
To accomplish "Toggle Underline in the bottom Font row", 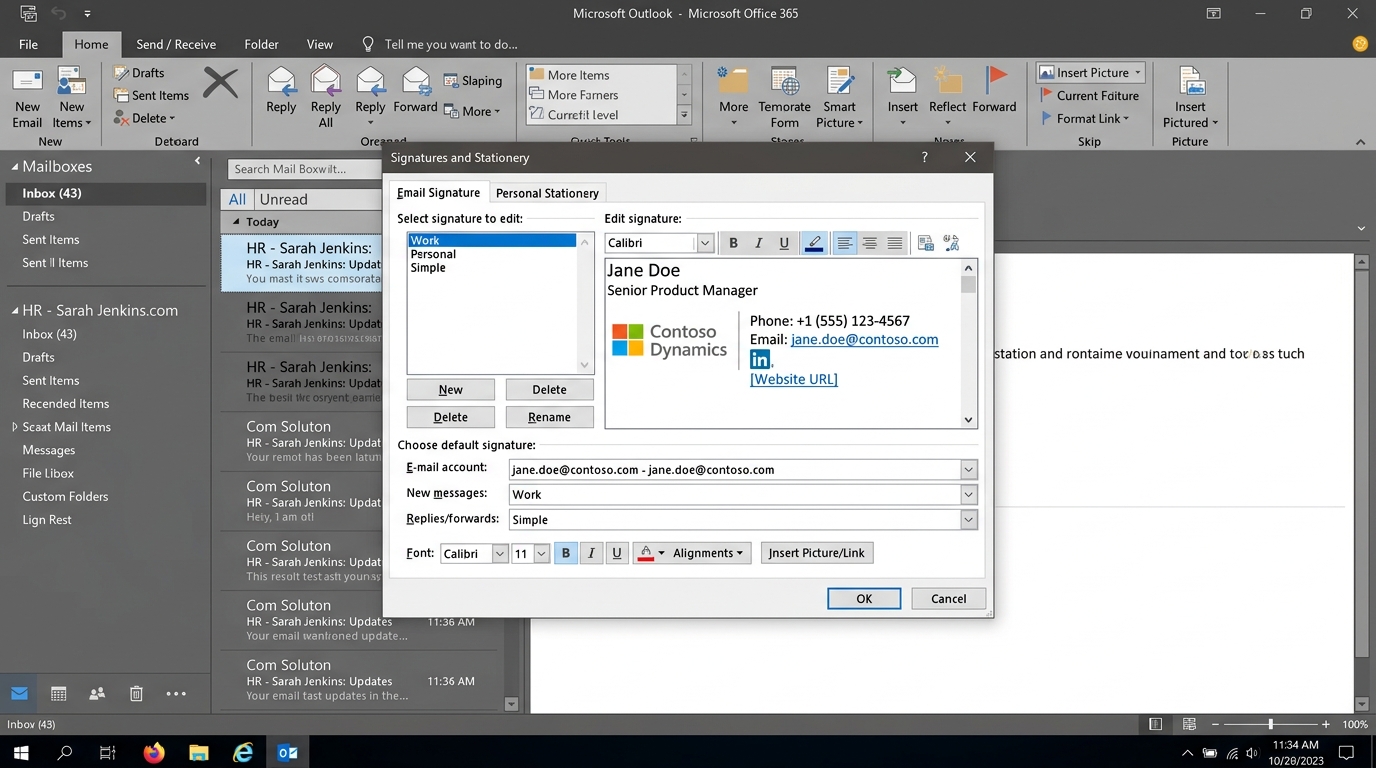I will tap(617, 553).
